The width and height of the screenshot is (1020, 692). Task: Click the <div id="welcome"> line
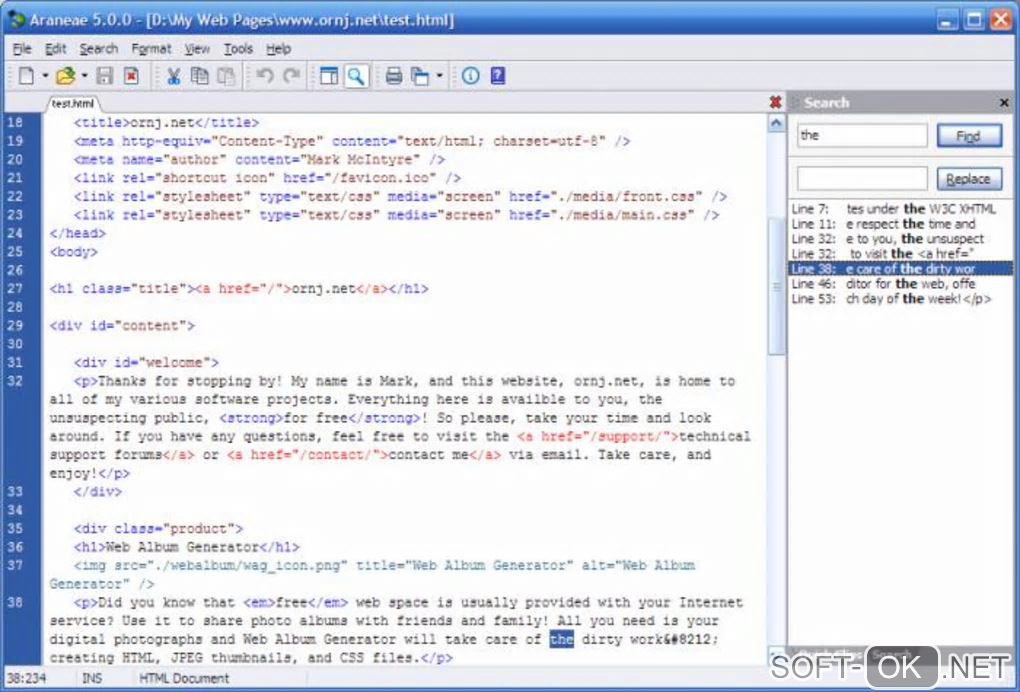(146, 362)
